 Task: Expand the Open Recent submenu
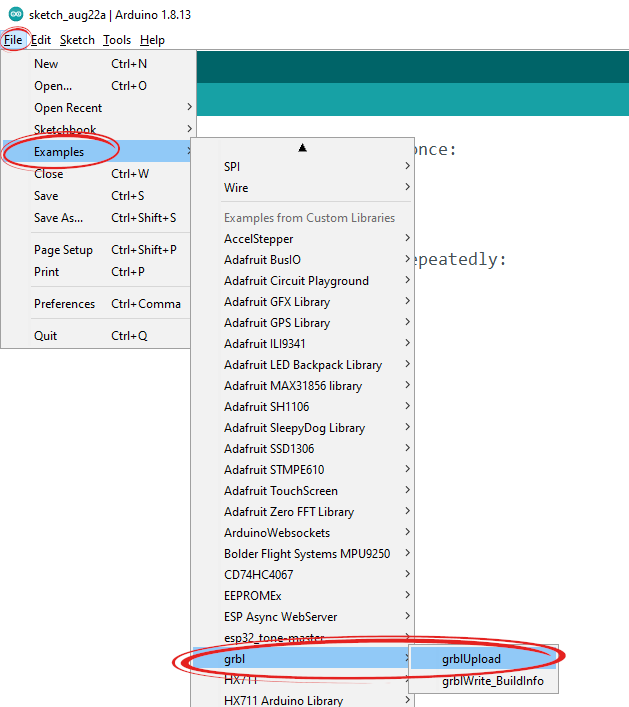96,108
